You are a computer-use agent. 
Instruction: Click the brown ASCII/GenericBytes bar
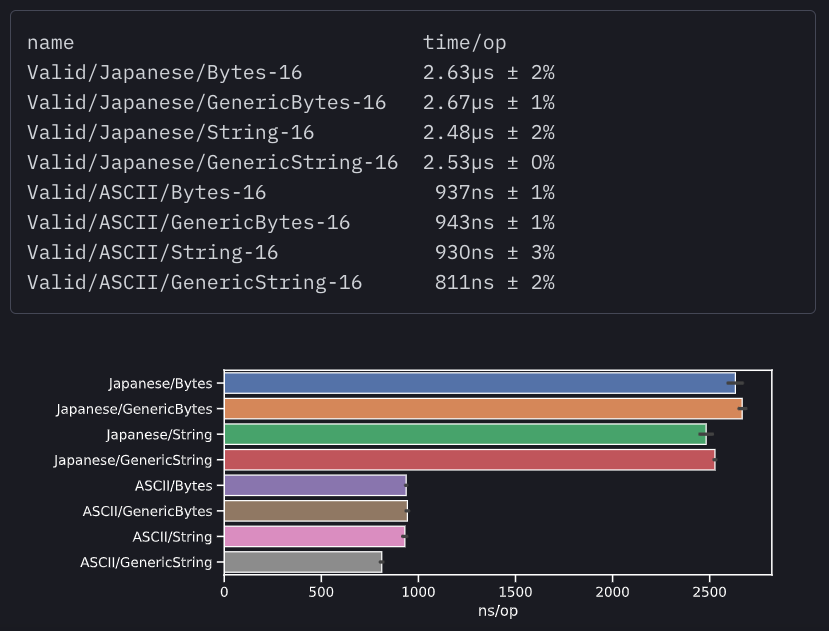click(315, 511)
